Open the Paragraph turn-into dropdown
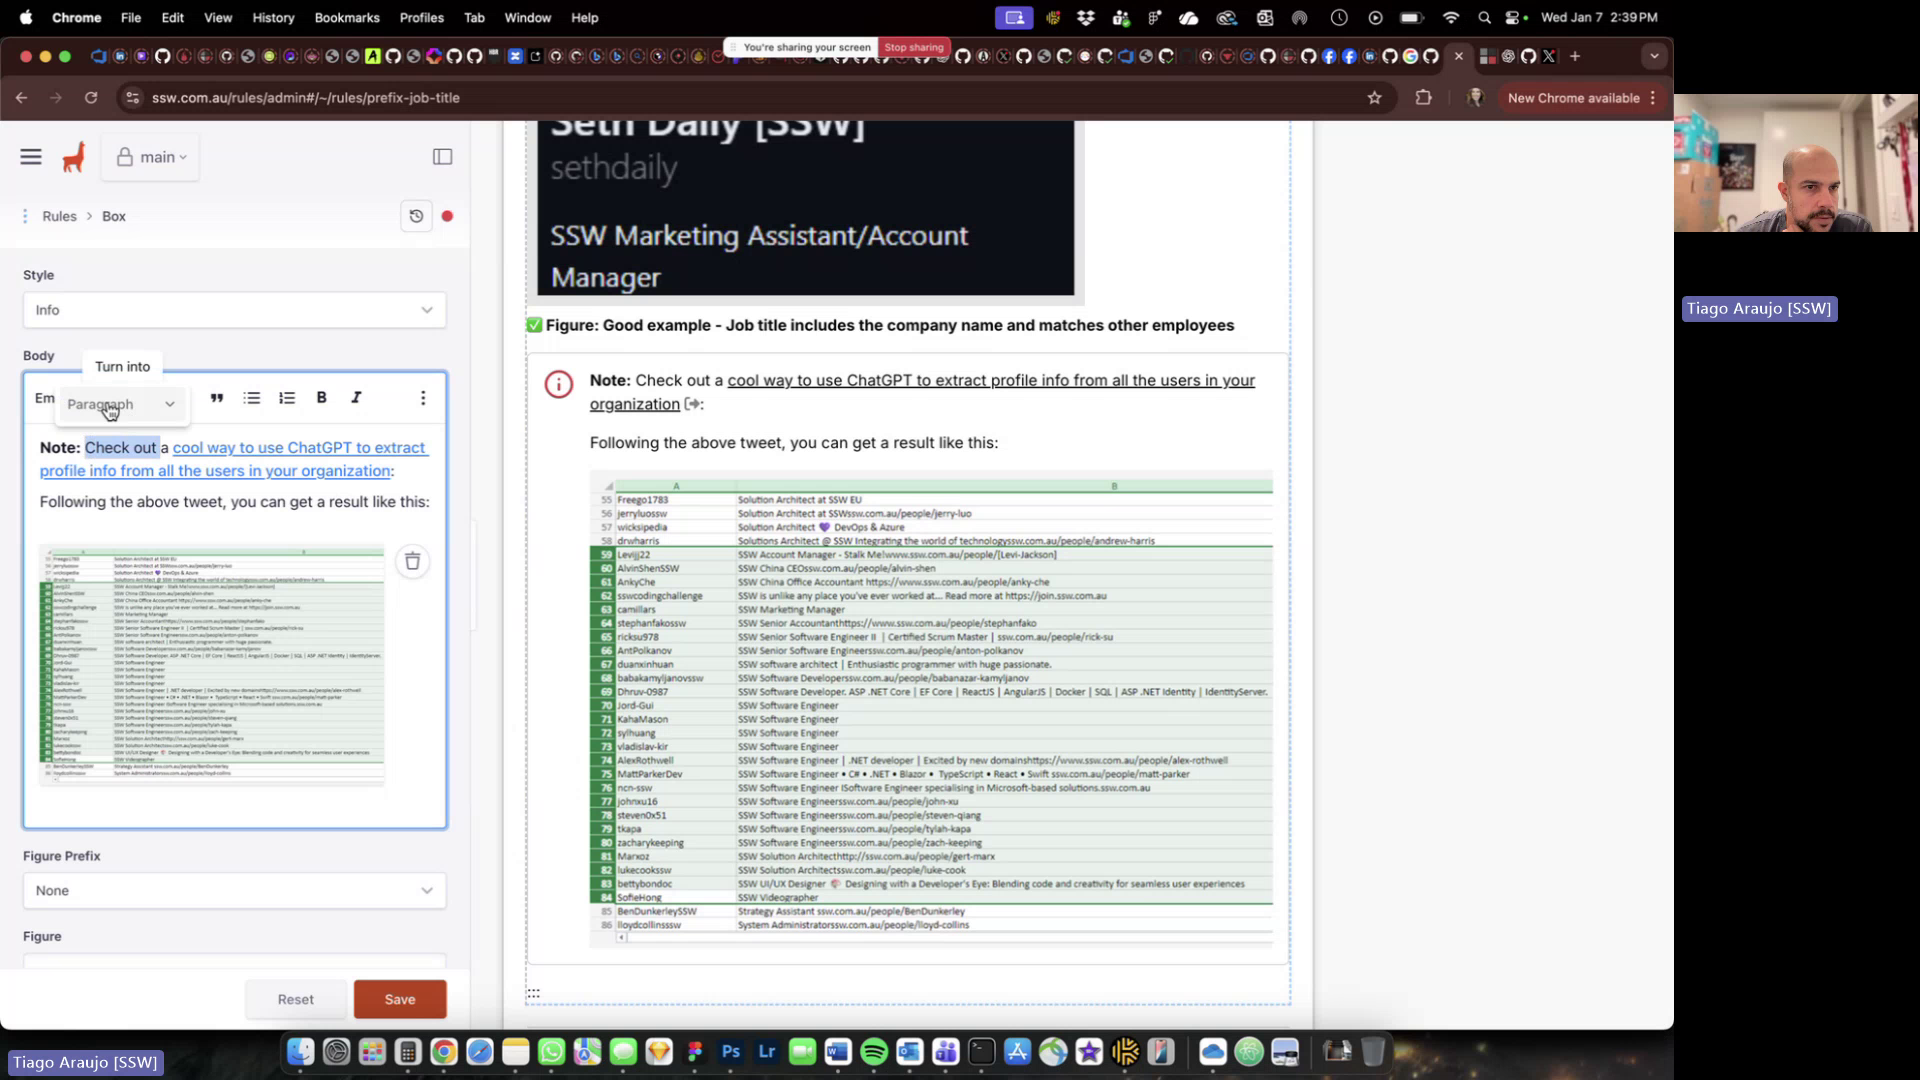This screenshot has height=1080, width=1920. pyautogui.click(x=121, y=404)
